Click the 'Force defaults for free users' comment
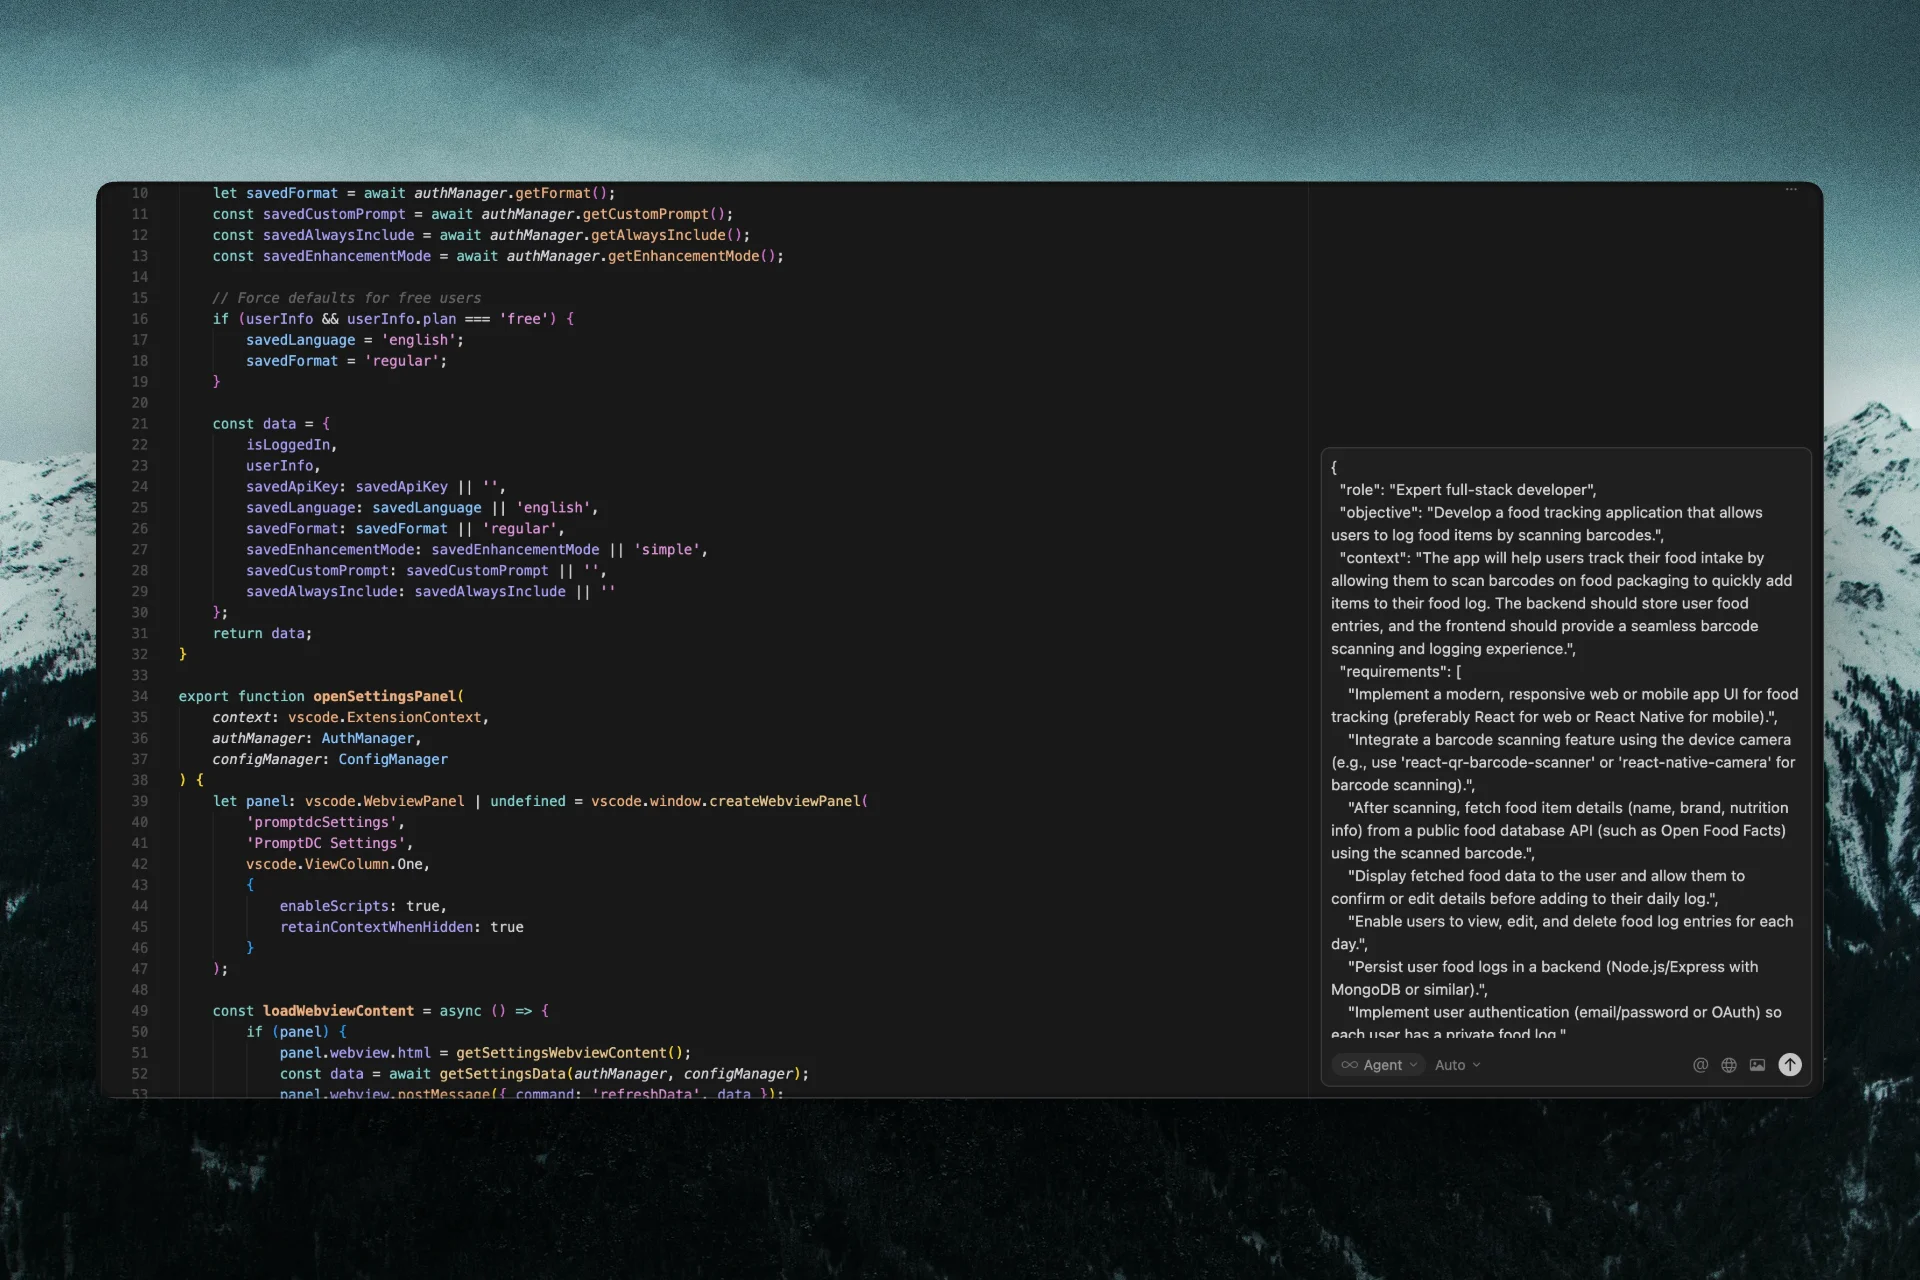Viewport: 1920px width, 1280px height. (346, 298)
